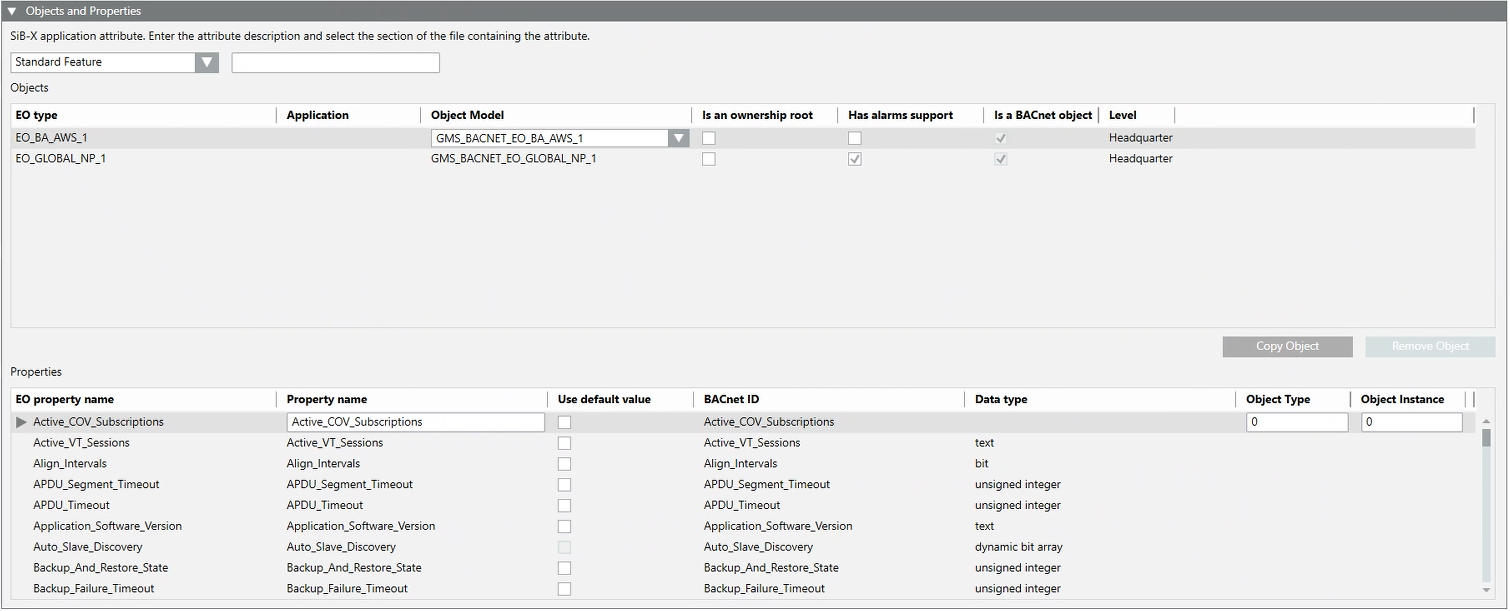Toggle ownership root checkbox for EO_BA_AWS_1
The width and height of the screenshot is (1510, 611).
(709, 138)
